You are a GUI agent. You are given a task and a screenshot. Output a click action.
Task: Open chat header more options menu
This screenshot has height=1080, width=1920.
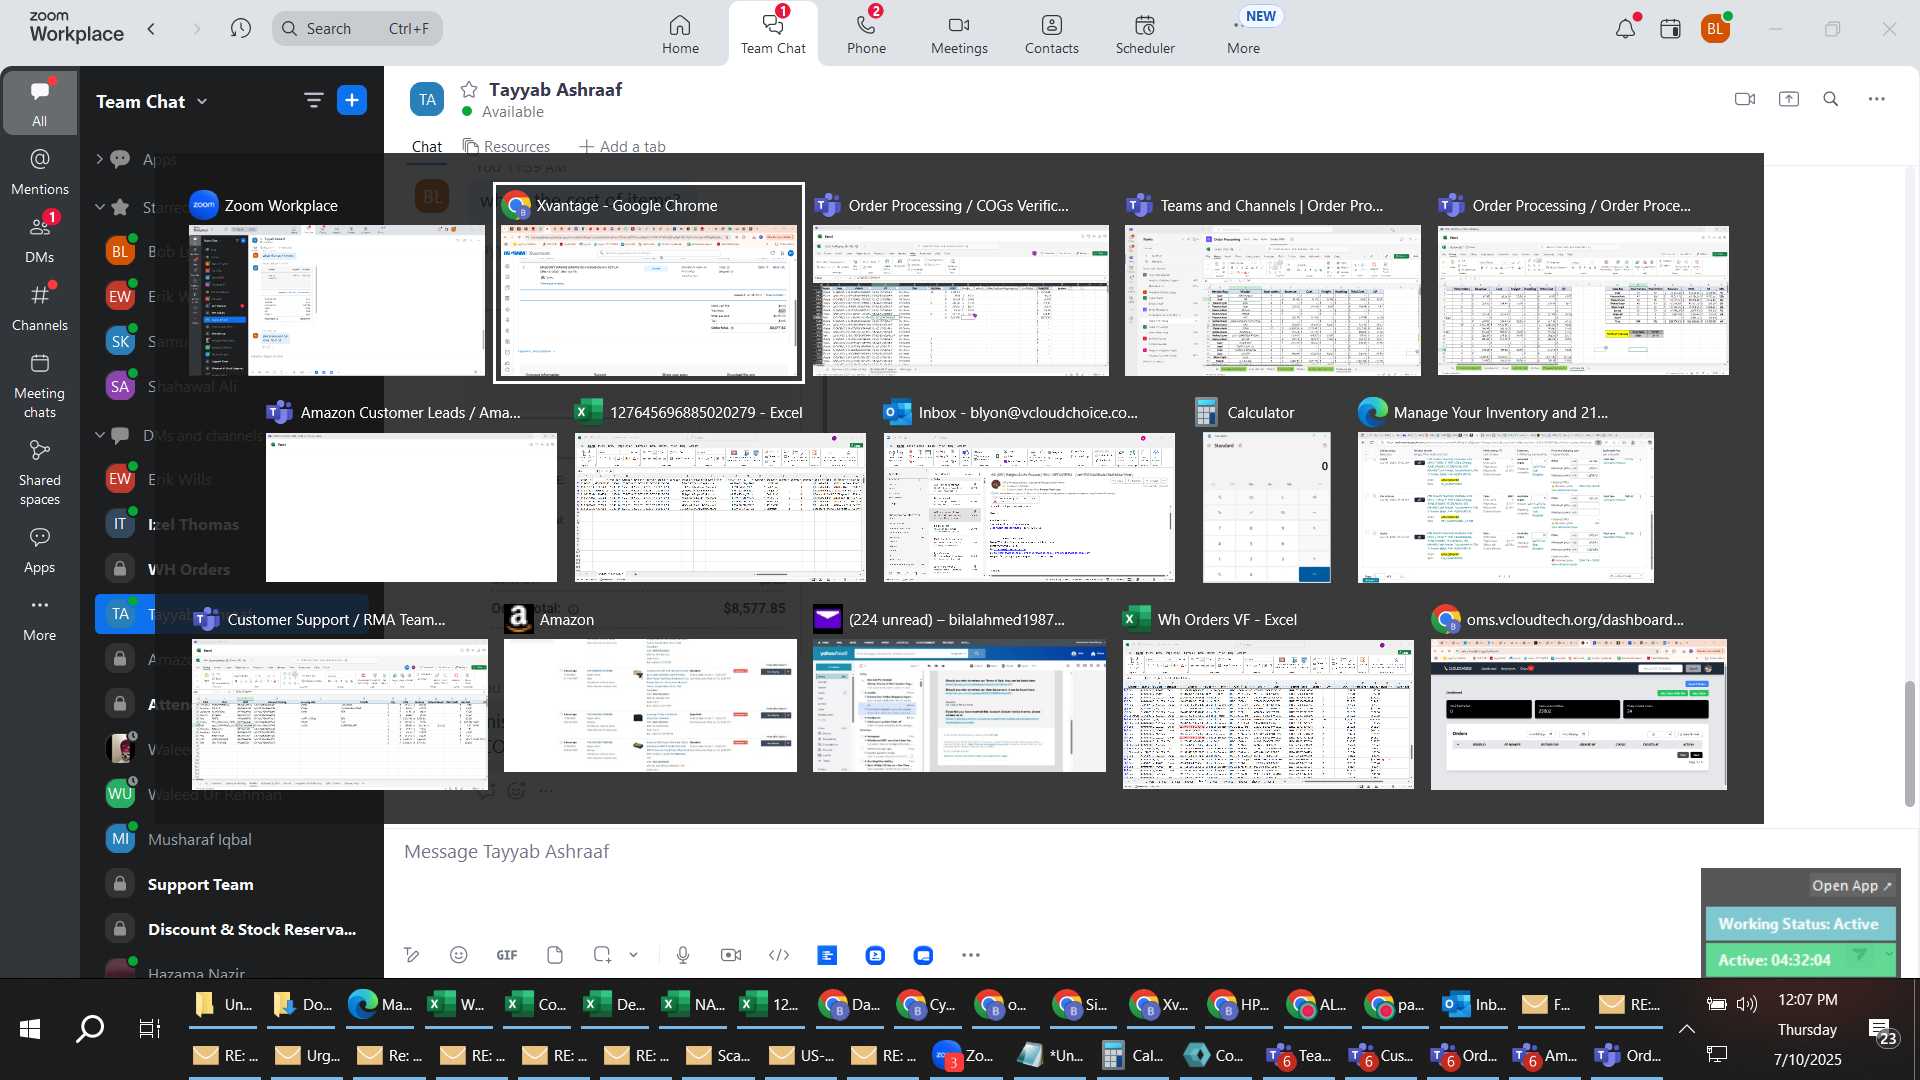point(1876,99)
